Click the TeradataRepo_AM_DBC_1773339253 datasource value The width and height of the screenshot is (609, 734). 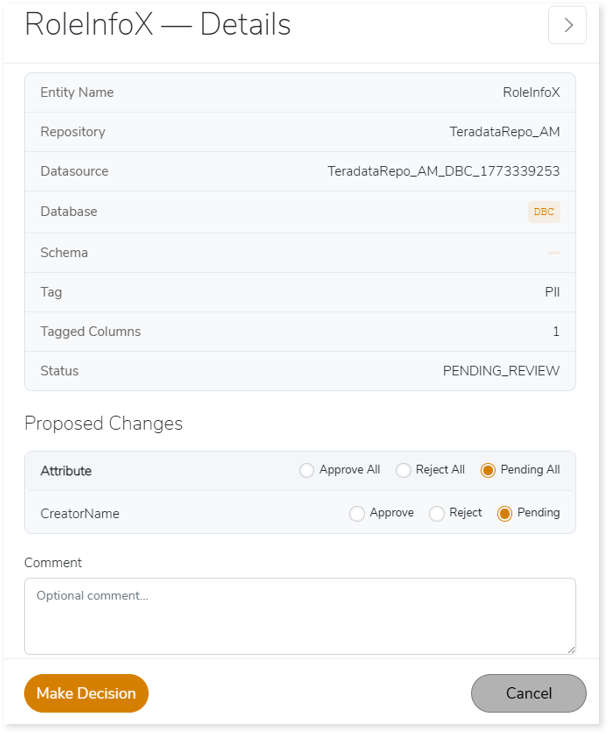point(443,172)
